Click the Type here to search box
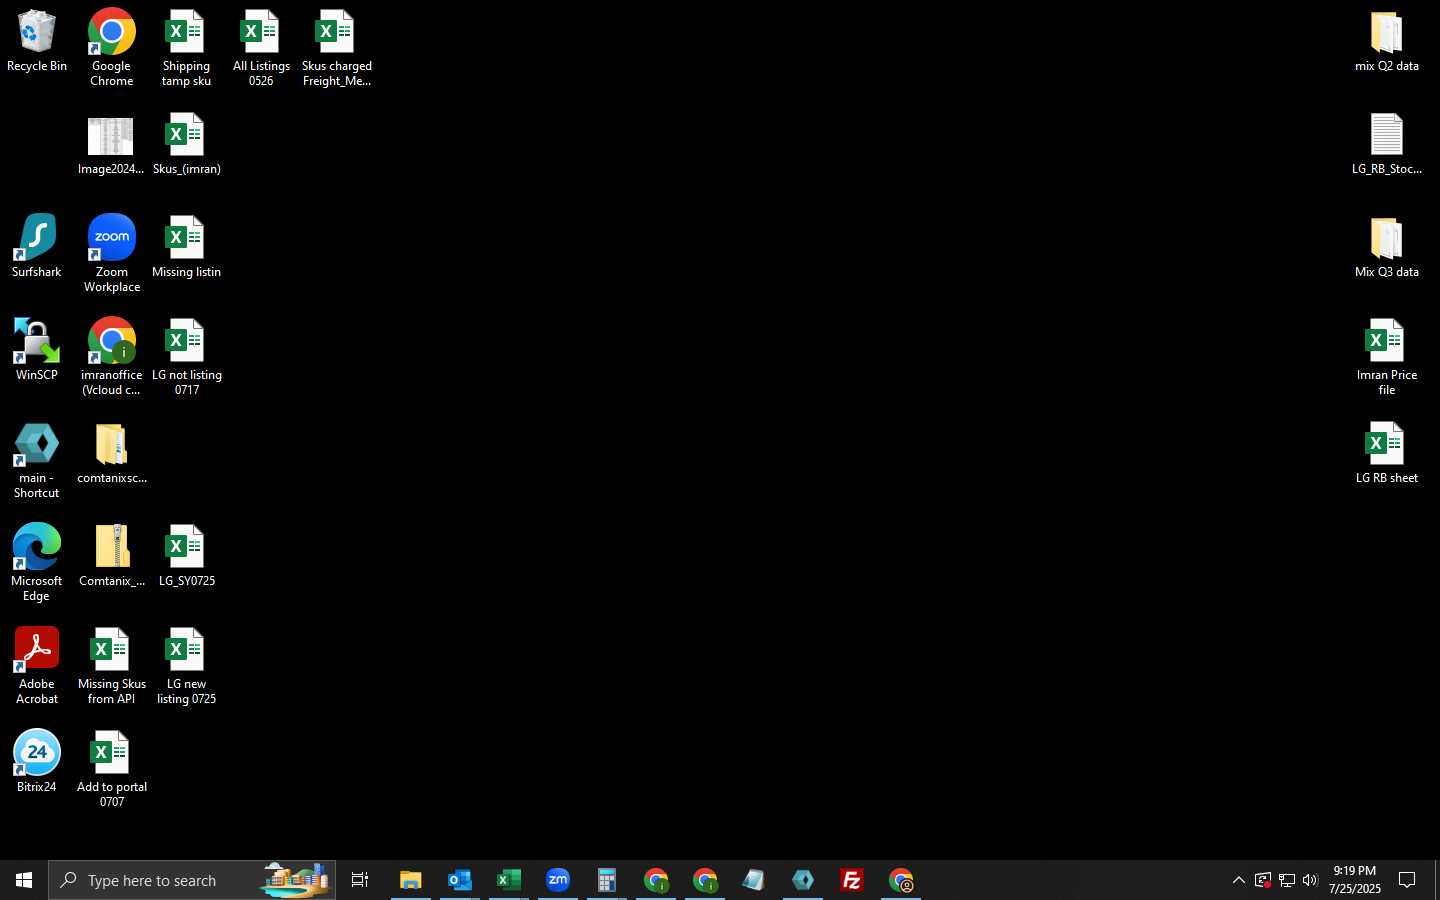 tap(192, 880)
